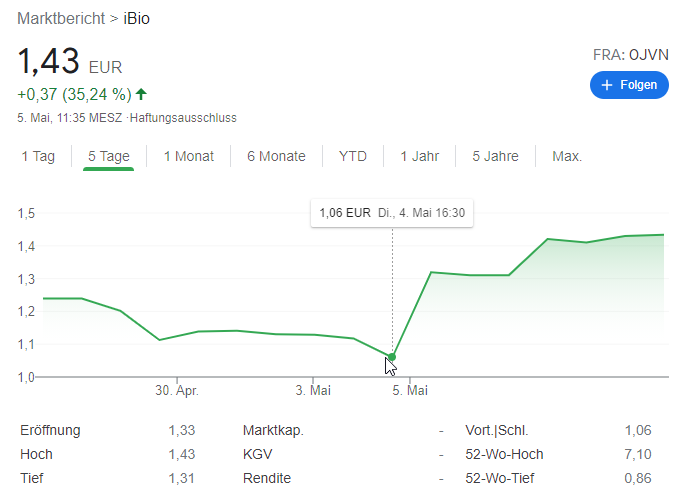This screenshot has width=679, height=502.
Task: Click the 1,5 y-axis label
Action: pos(26,214)
